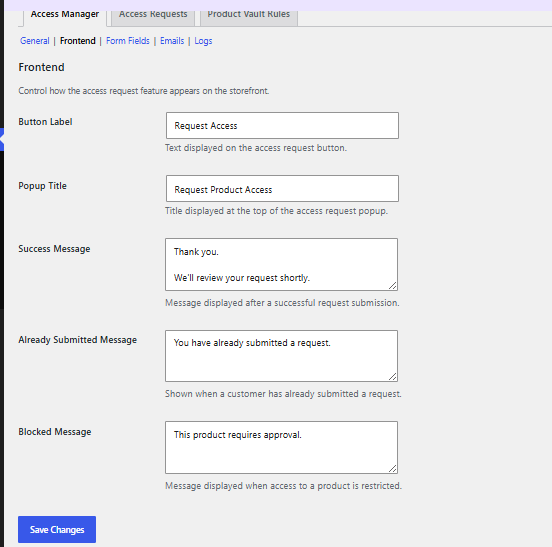Focus the Blocked Message textarea
Screen dimensions: 552x547
(x=281, y=447)
